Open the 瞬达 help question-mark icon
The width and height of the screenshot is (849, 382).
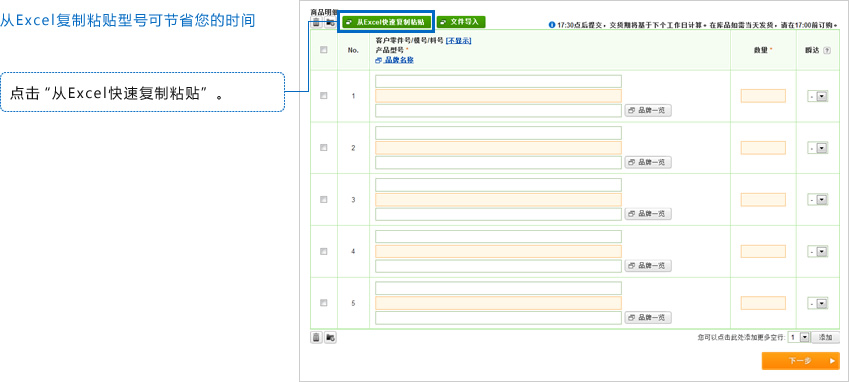tap(826, 50)
